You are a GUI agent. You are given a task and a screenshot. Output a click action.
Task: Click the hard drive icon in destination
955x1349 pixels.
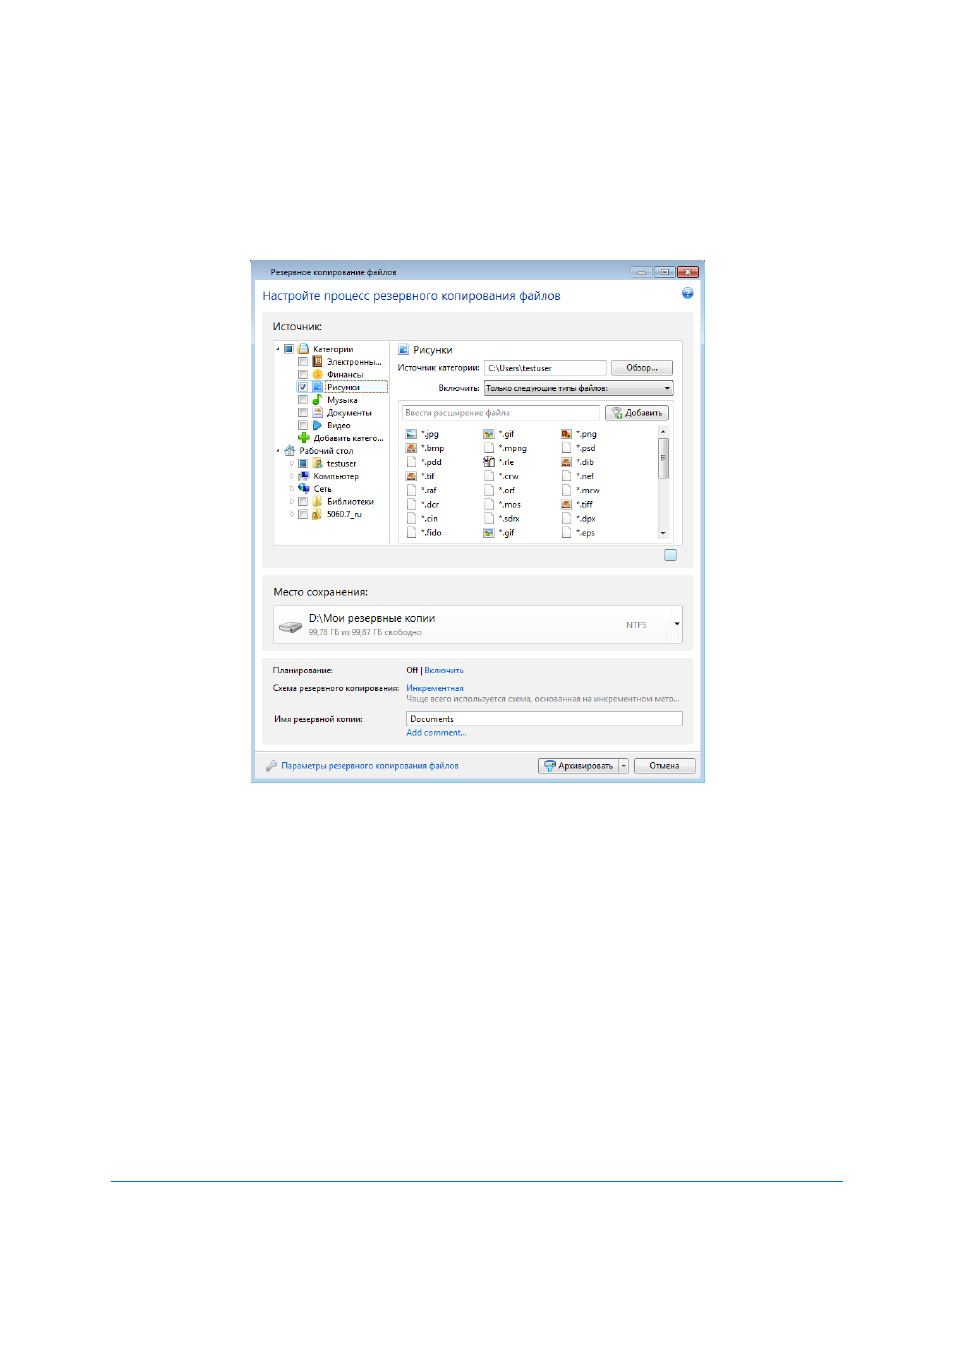[290, 626]
